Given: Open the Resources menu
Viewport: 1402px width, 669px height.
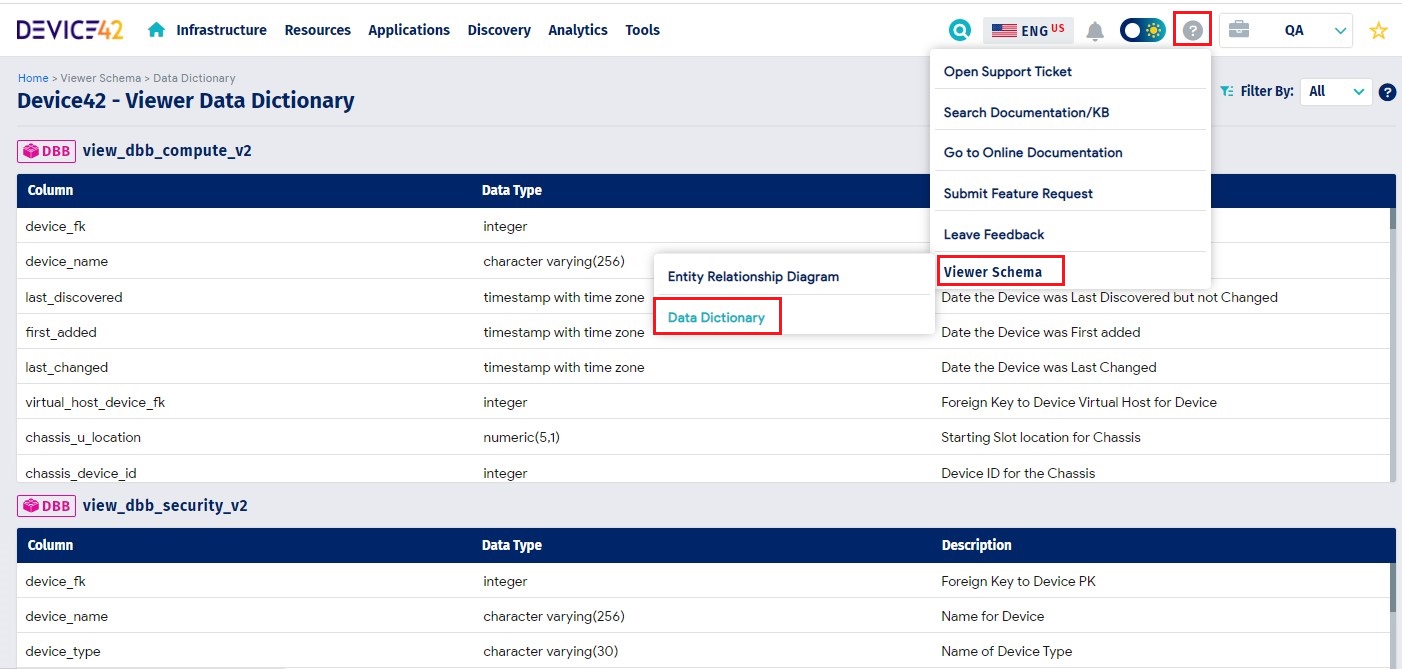Looking at the screenshot, I should coord(317,30).
